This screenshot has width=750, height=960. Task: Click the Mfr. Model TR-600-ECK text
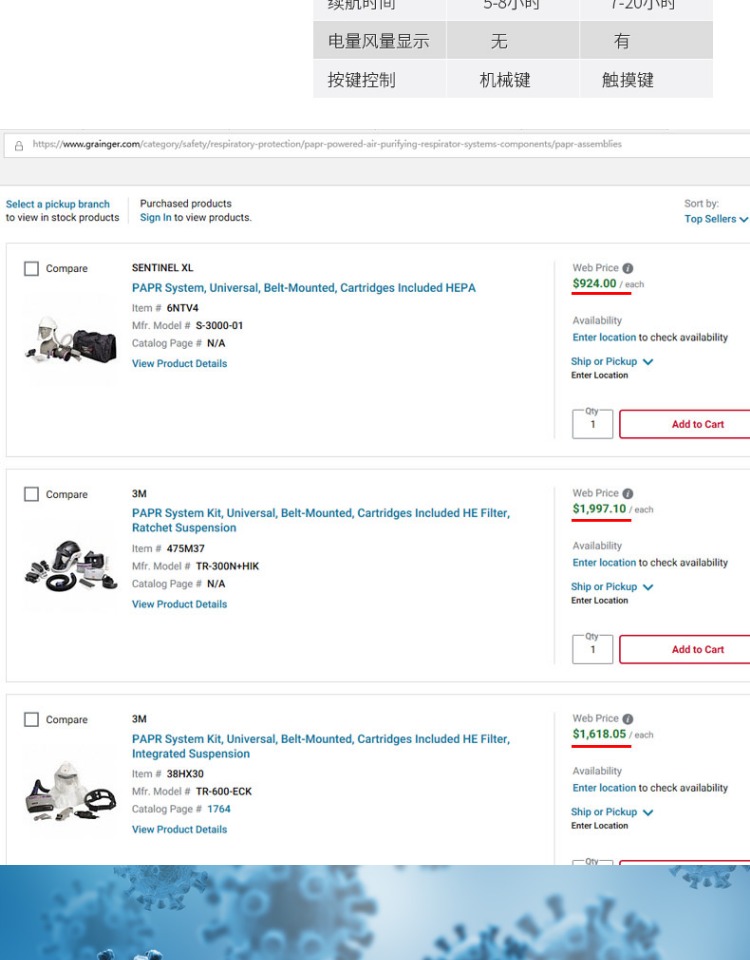223,792
